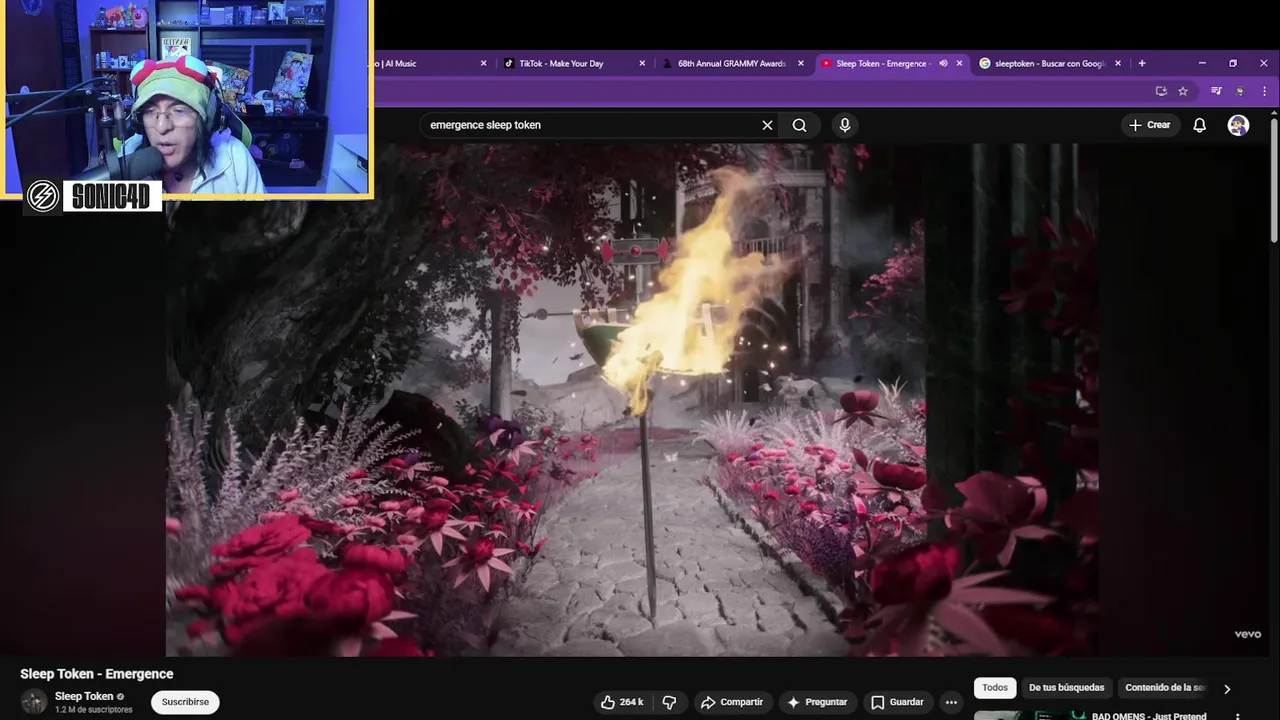Click the Sleep Token - Emergence title
Viewport: 1280px width, 720px height.
97,674
